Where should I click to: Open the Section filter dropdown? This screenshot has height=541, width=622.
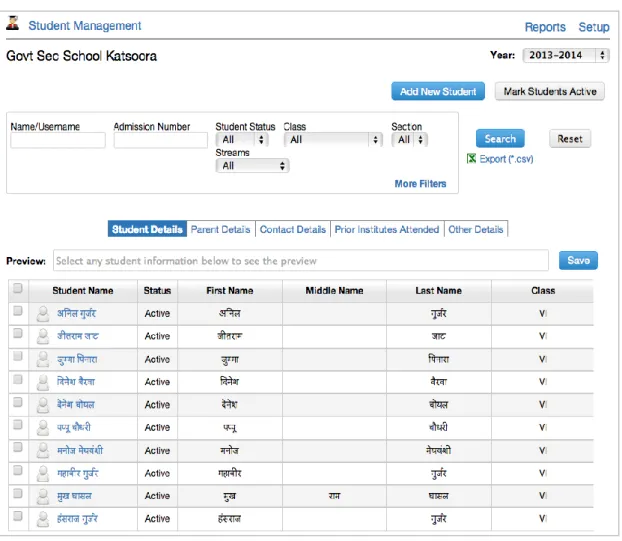pyautogui.click(x=409, y=140)
